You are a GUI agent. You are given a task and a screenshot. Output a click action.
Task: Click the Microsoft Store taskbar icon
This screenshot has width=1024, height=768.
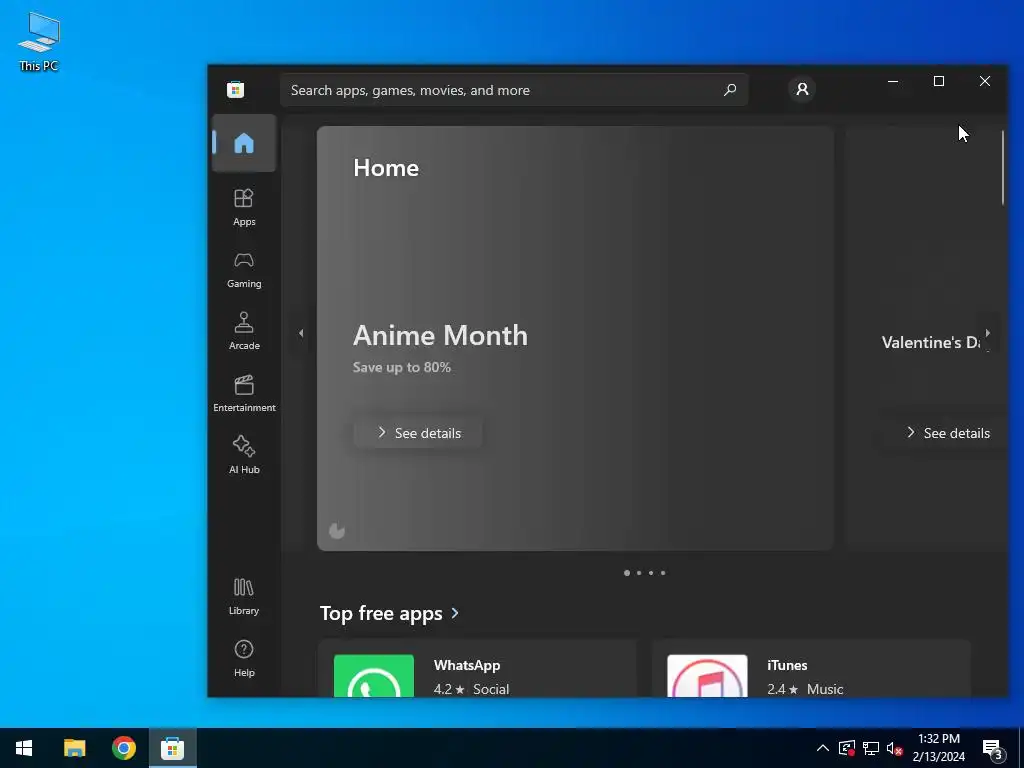173,748
